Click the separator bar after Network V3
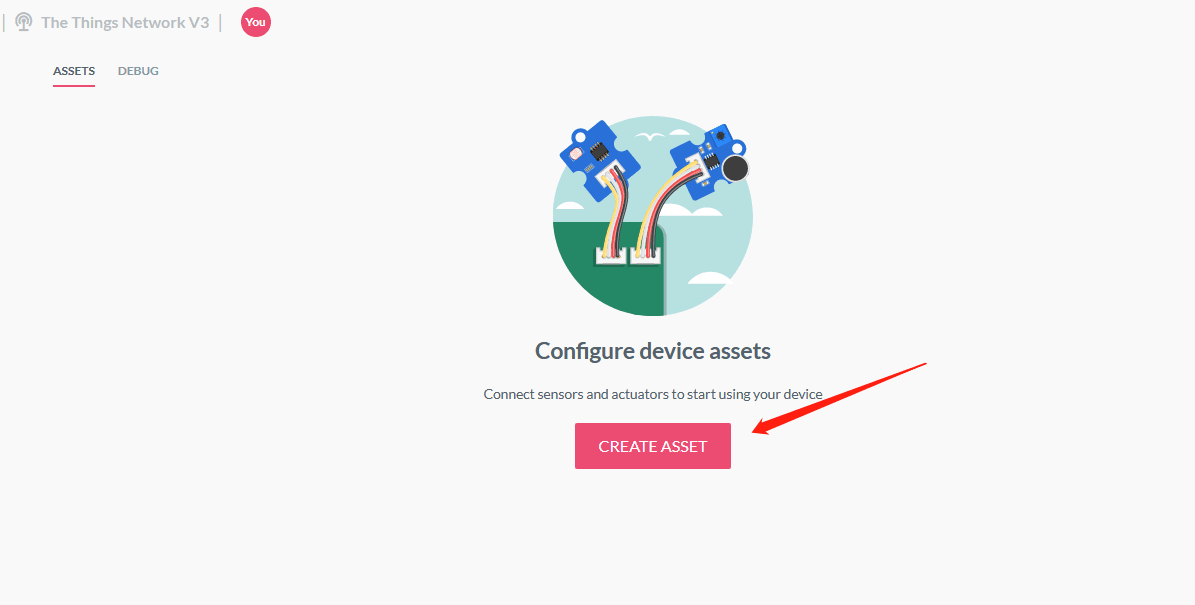 [220, 22]
